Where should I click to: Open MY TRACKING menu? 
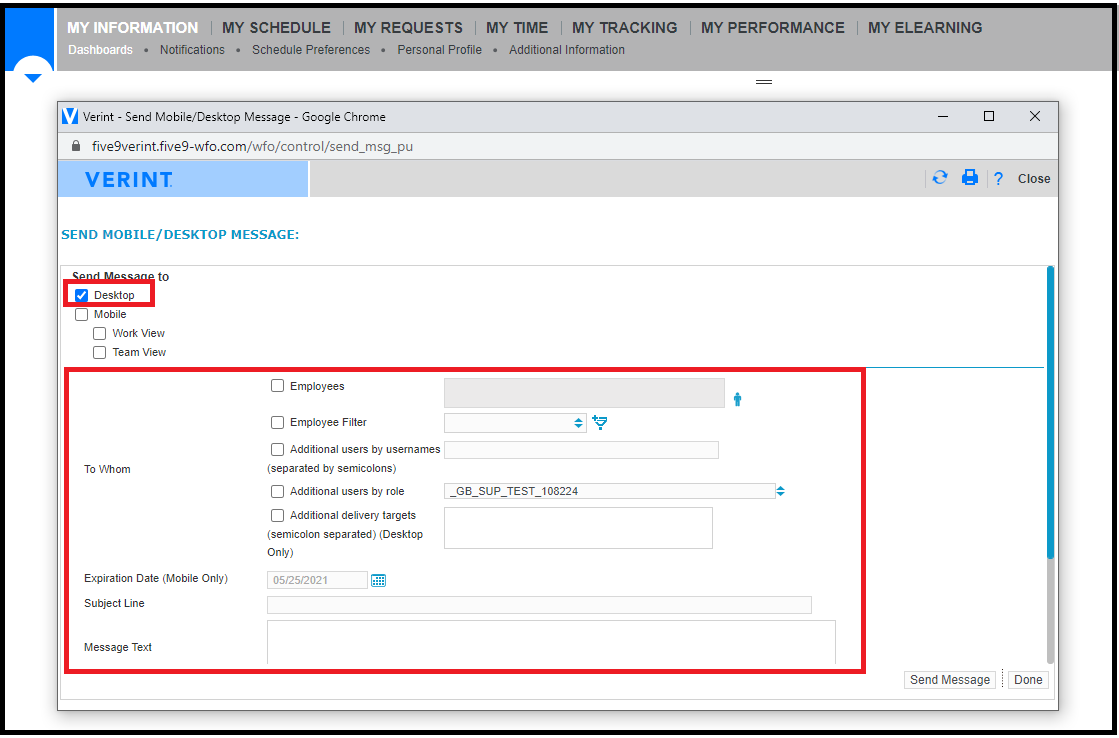(x=624, y=28)
